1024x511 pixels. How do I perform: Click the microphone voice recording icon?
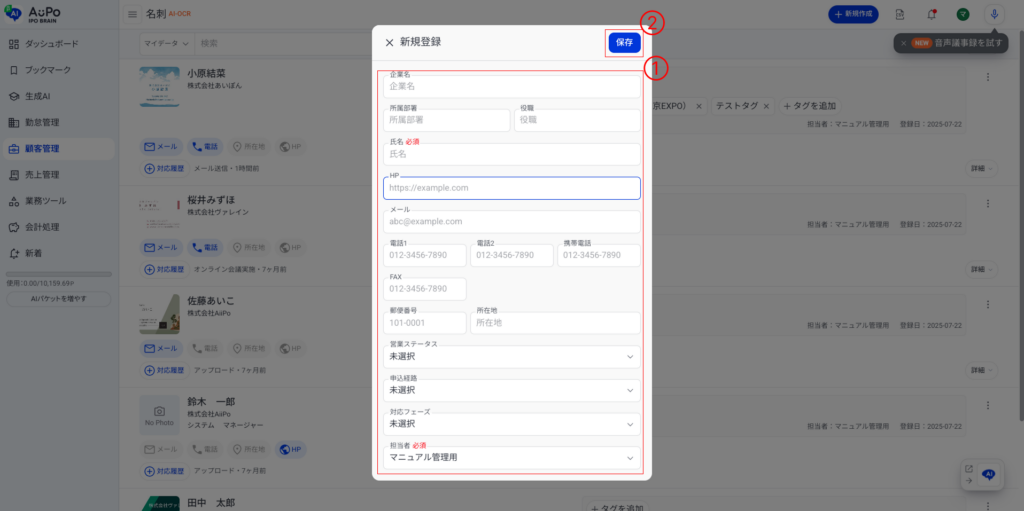[994, 14]
